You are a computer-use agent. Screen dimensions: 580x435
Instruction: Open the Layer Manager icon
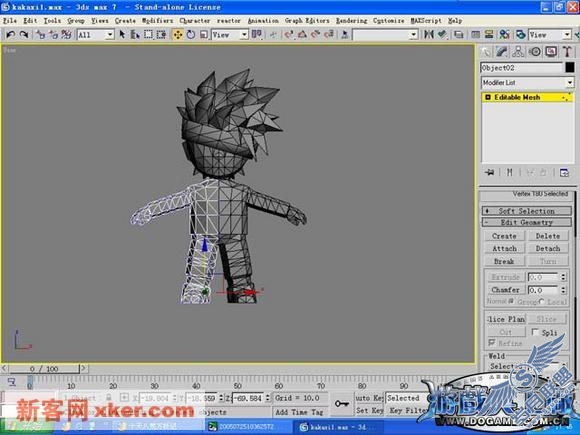[x=459, y=35]
